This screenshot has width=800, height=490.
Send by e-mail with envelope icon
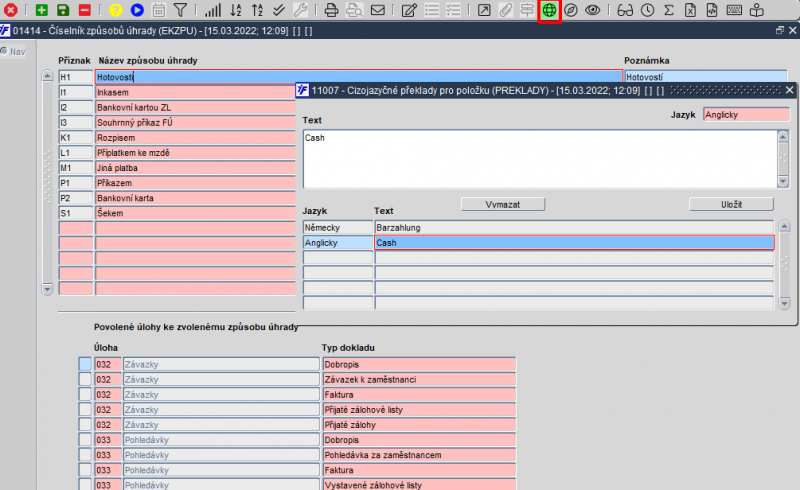point(378,10)
